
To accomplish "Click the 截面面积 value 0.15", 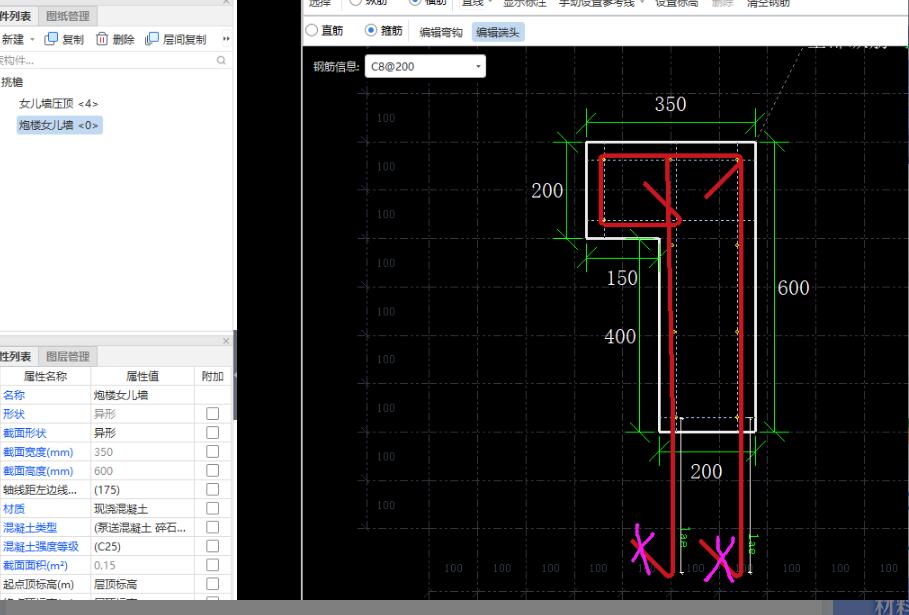I will point(143,565).
